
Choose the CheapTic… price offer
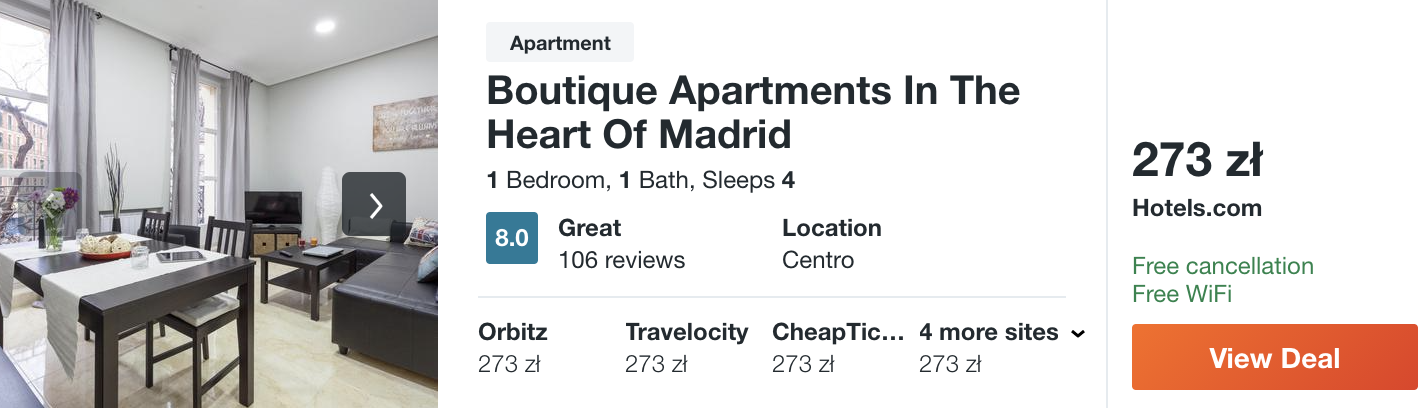tap(838, 347)
